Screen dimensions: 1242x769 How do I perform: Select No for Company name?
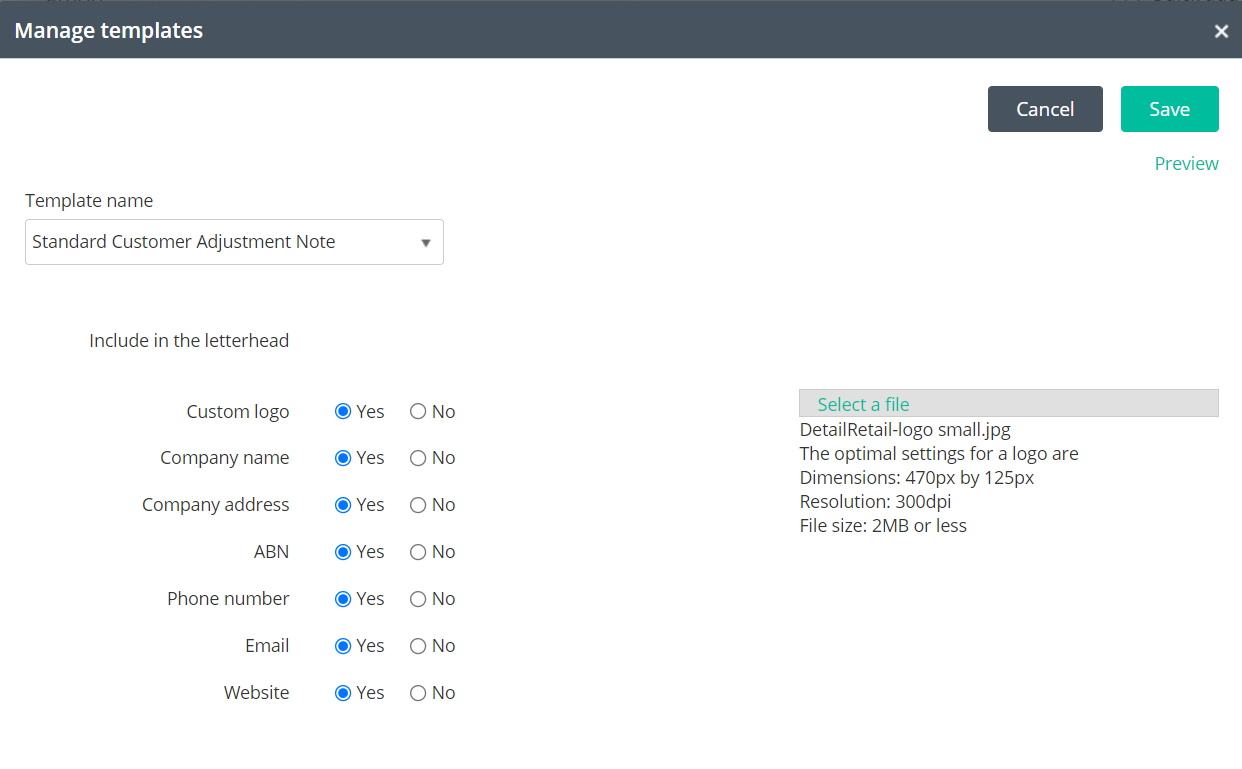pos(418,458)
